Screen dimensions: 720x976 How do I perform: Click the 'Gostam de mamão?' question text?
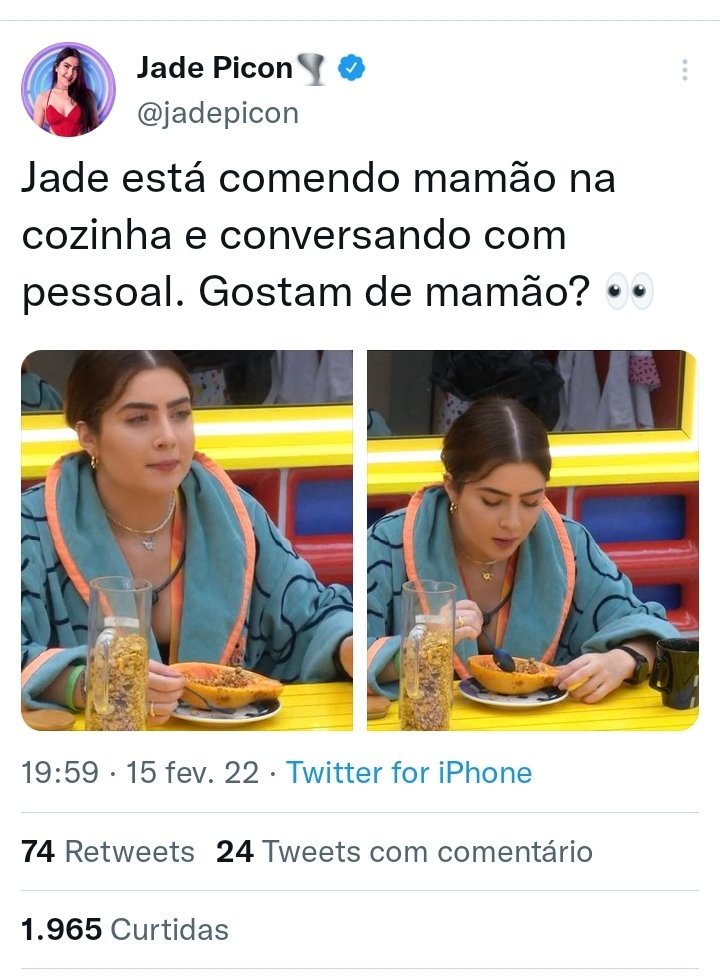pyautogui.click(x=394, y=292)
